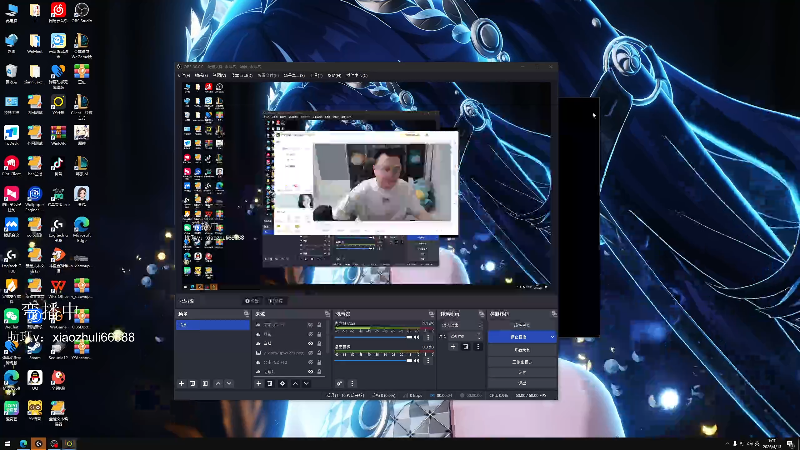Open second audio channel three-dot menu
The image size is (800, 450).
pos(428,361)
